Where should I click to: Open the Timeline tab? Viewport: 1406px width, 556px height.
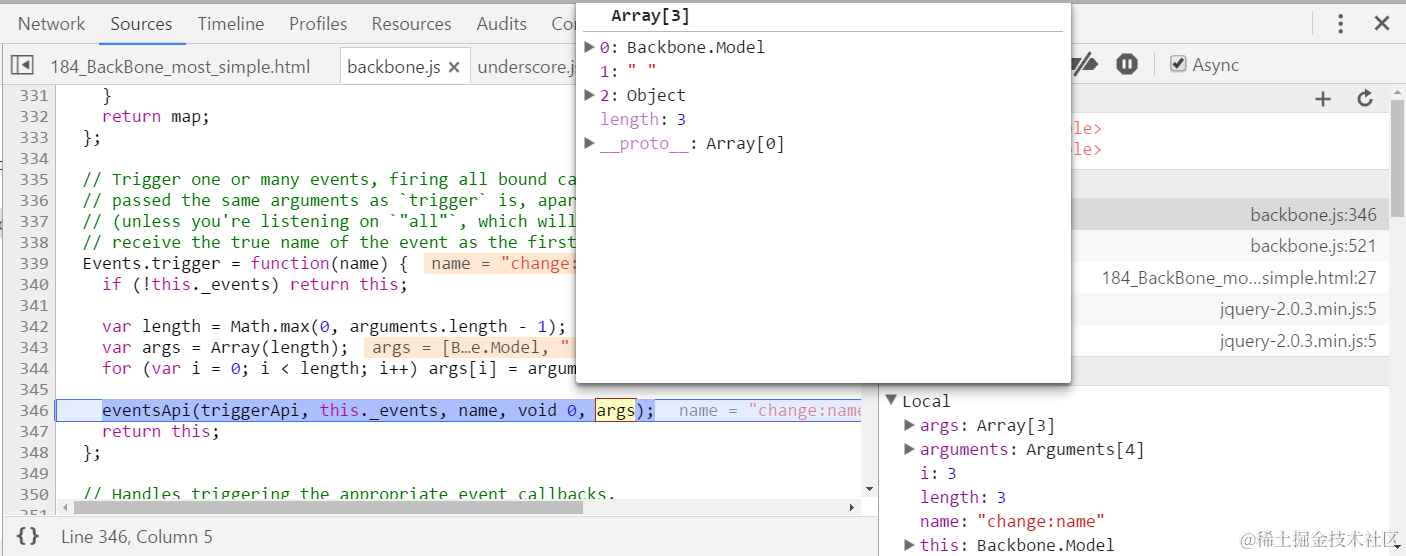click(231, 23)
